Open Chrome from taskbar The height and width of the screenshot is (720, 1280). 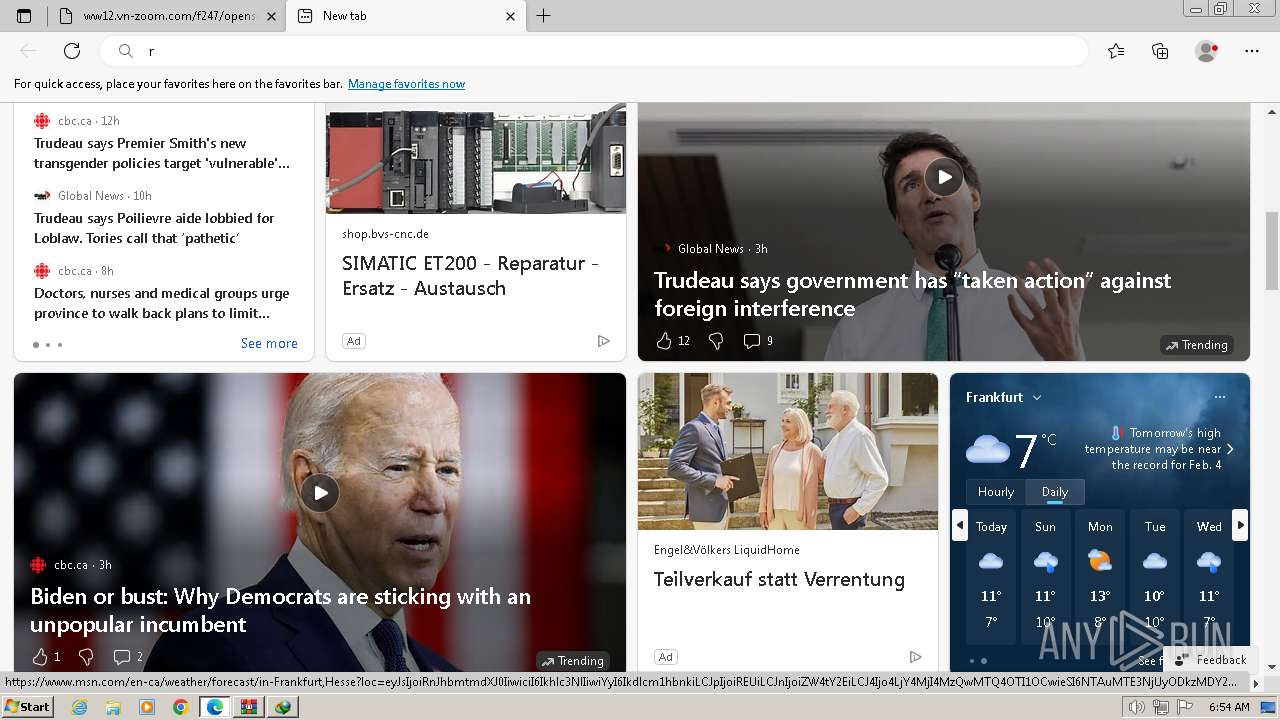point(180,707)
